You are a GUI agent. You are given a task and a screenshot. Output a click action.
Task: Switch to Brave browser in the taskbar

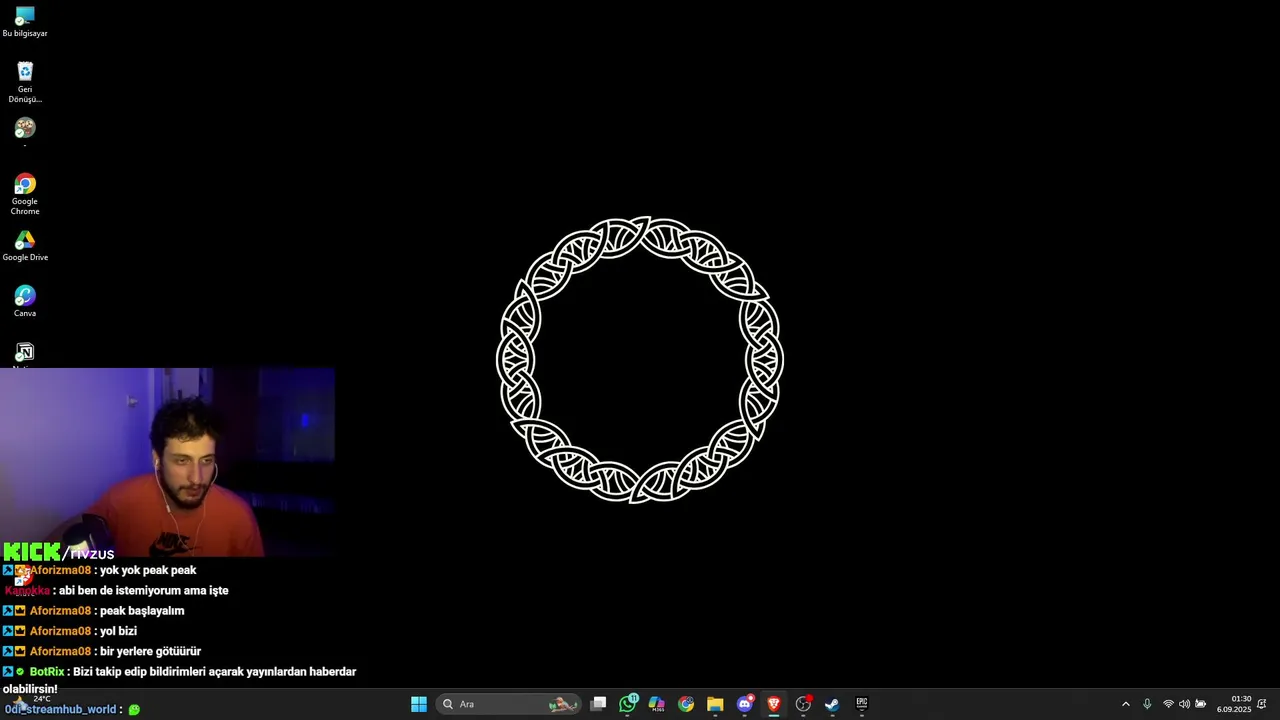click(774, 704)
